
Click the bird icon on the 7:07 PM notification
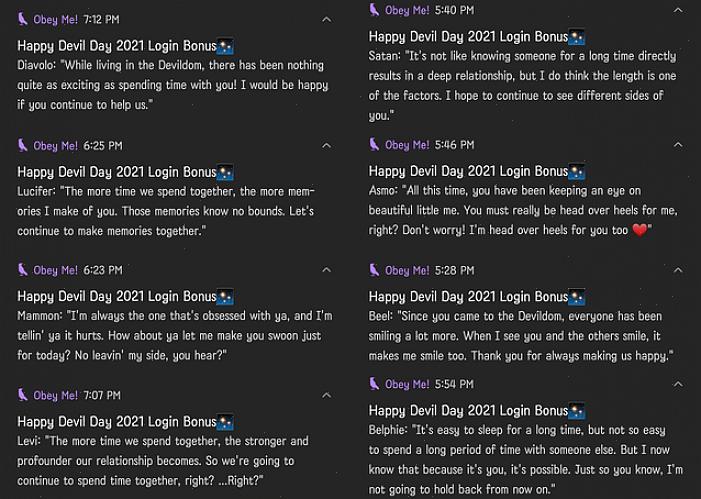click(x=22, y=395)
